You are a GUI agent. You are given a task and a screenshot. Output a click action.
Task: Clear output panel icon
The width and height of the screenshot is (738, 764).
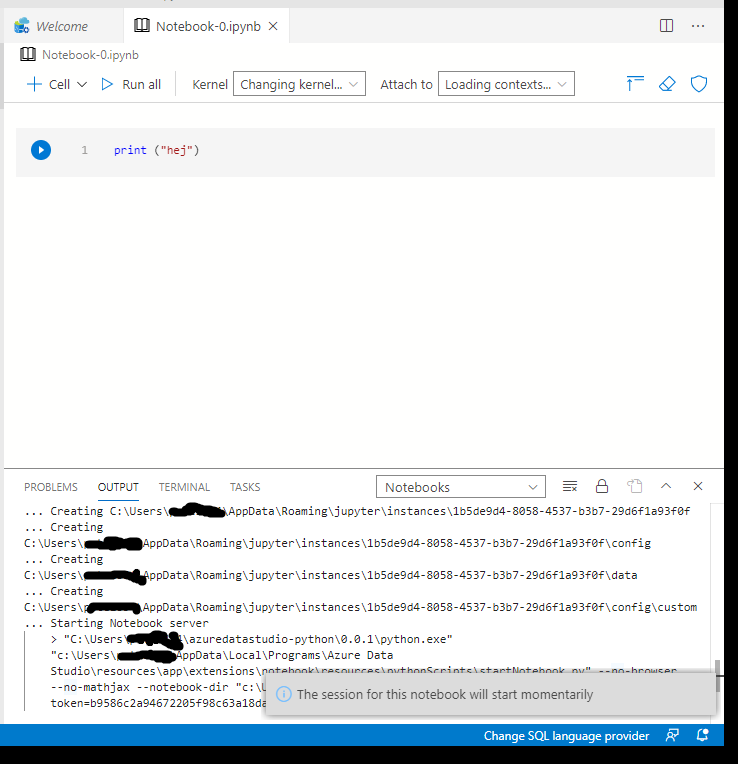[x=570, y=486]
